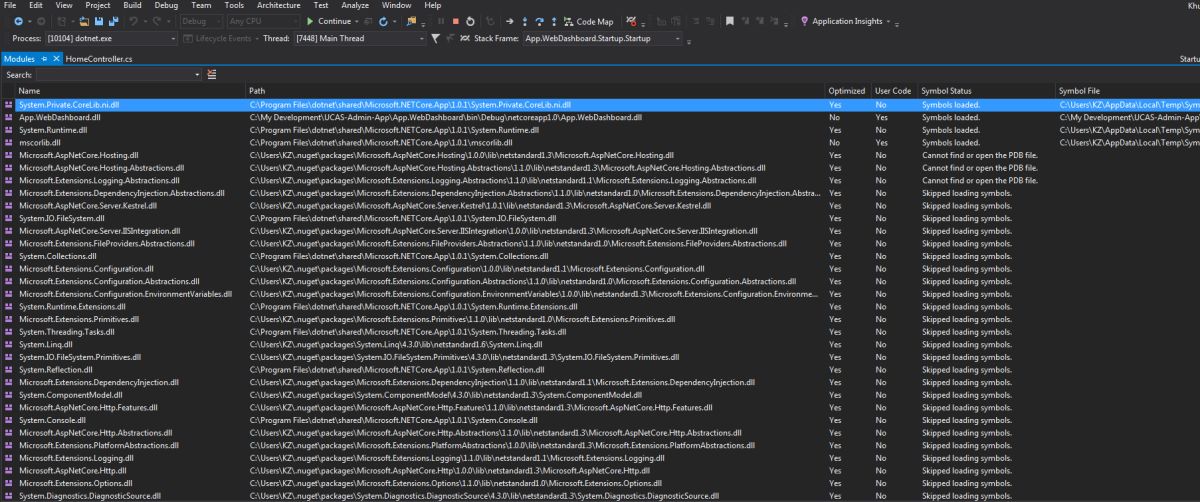1200x502 pixels.
Task: Expand the Application Insights dropdown arrow
Action: [x=888, y=21]
